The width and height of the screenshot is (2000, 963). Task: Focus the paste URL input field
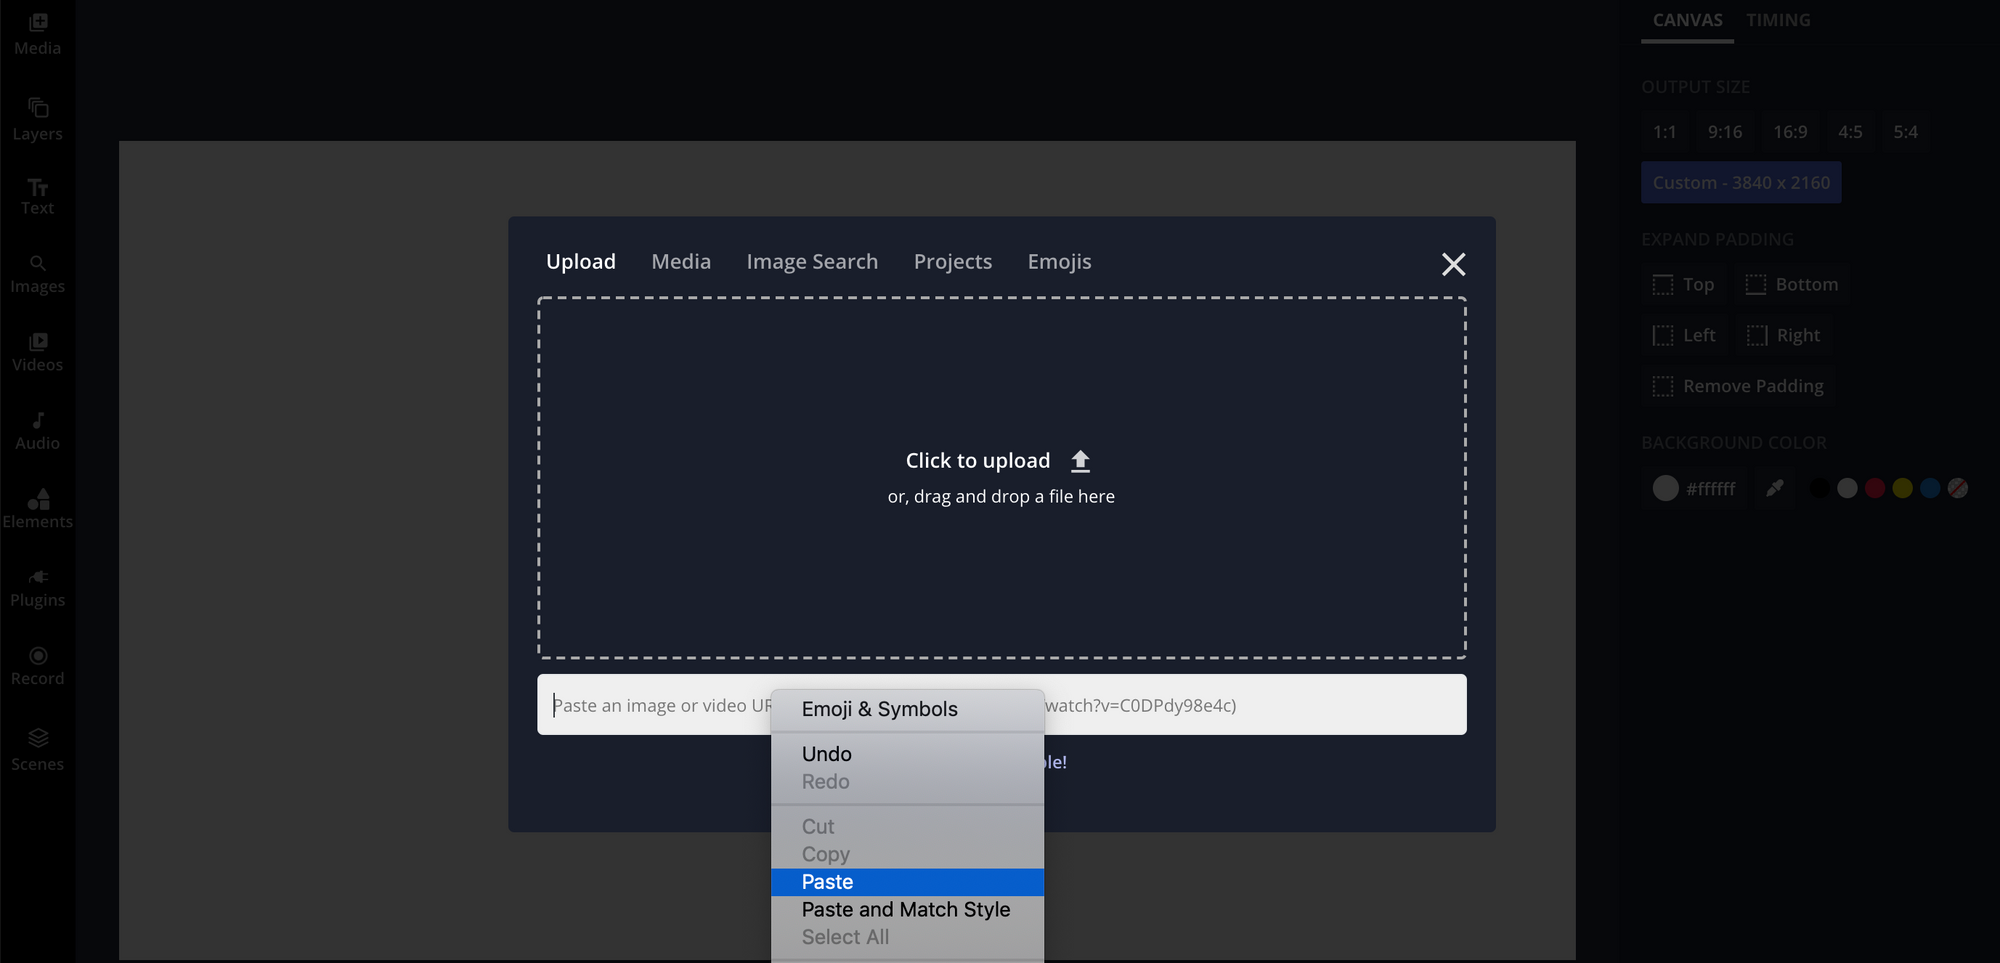coord(1250,705)
